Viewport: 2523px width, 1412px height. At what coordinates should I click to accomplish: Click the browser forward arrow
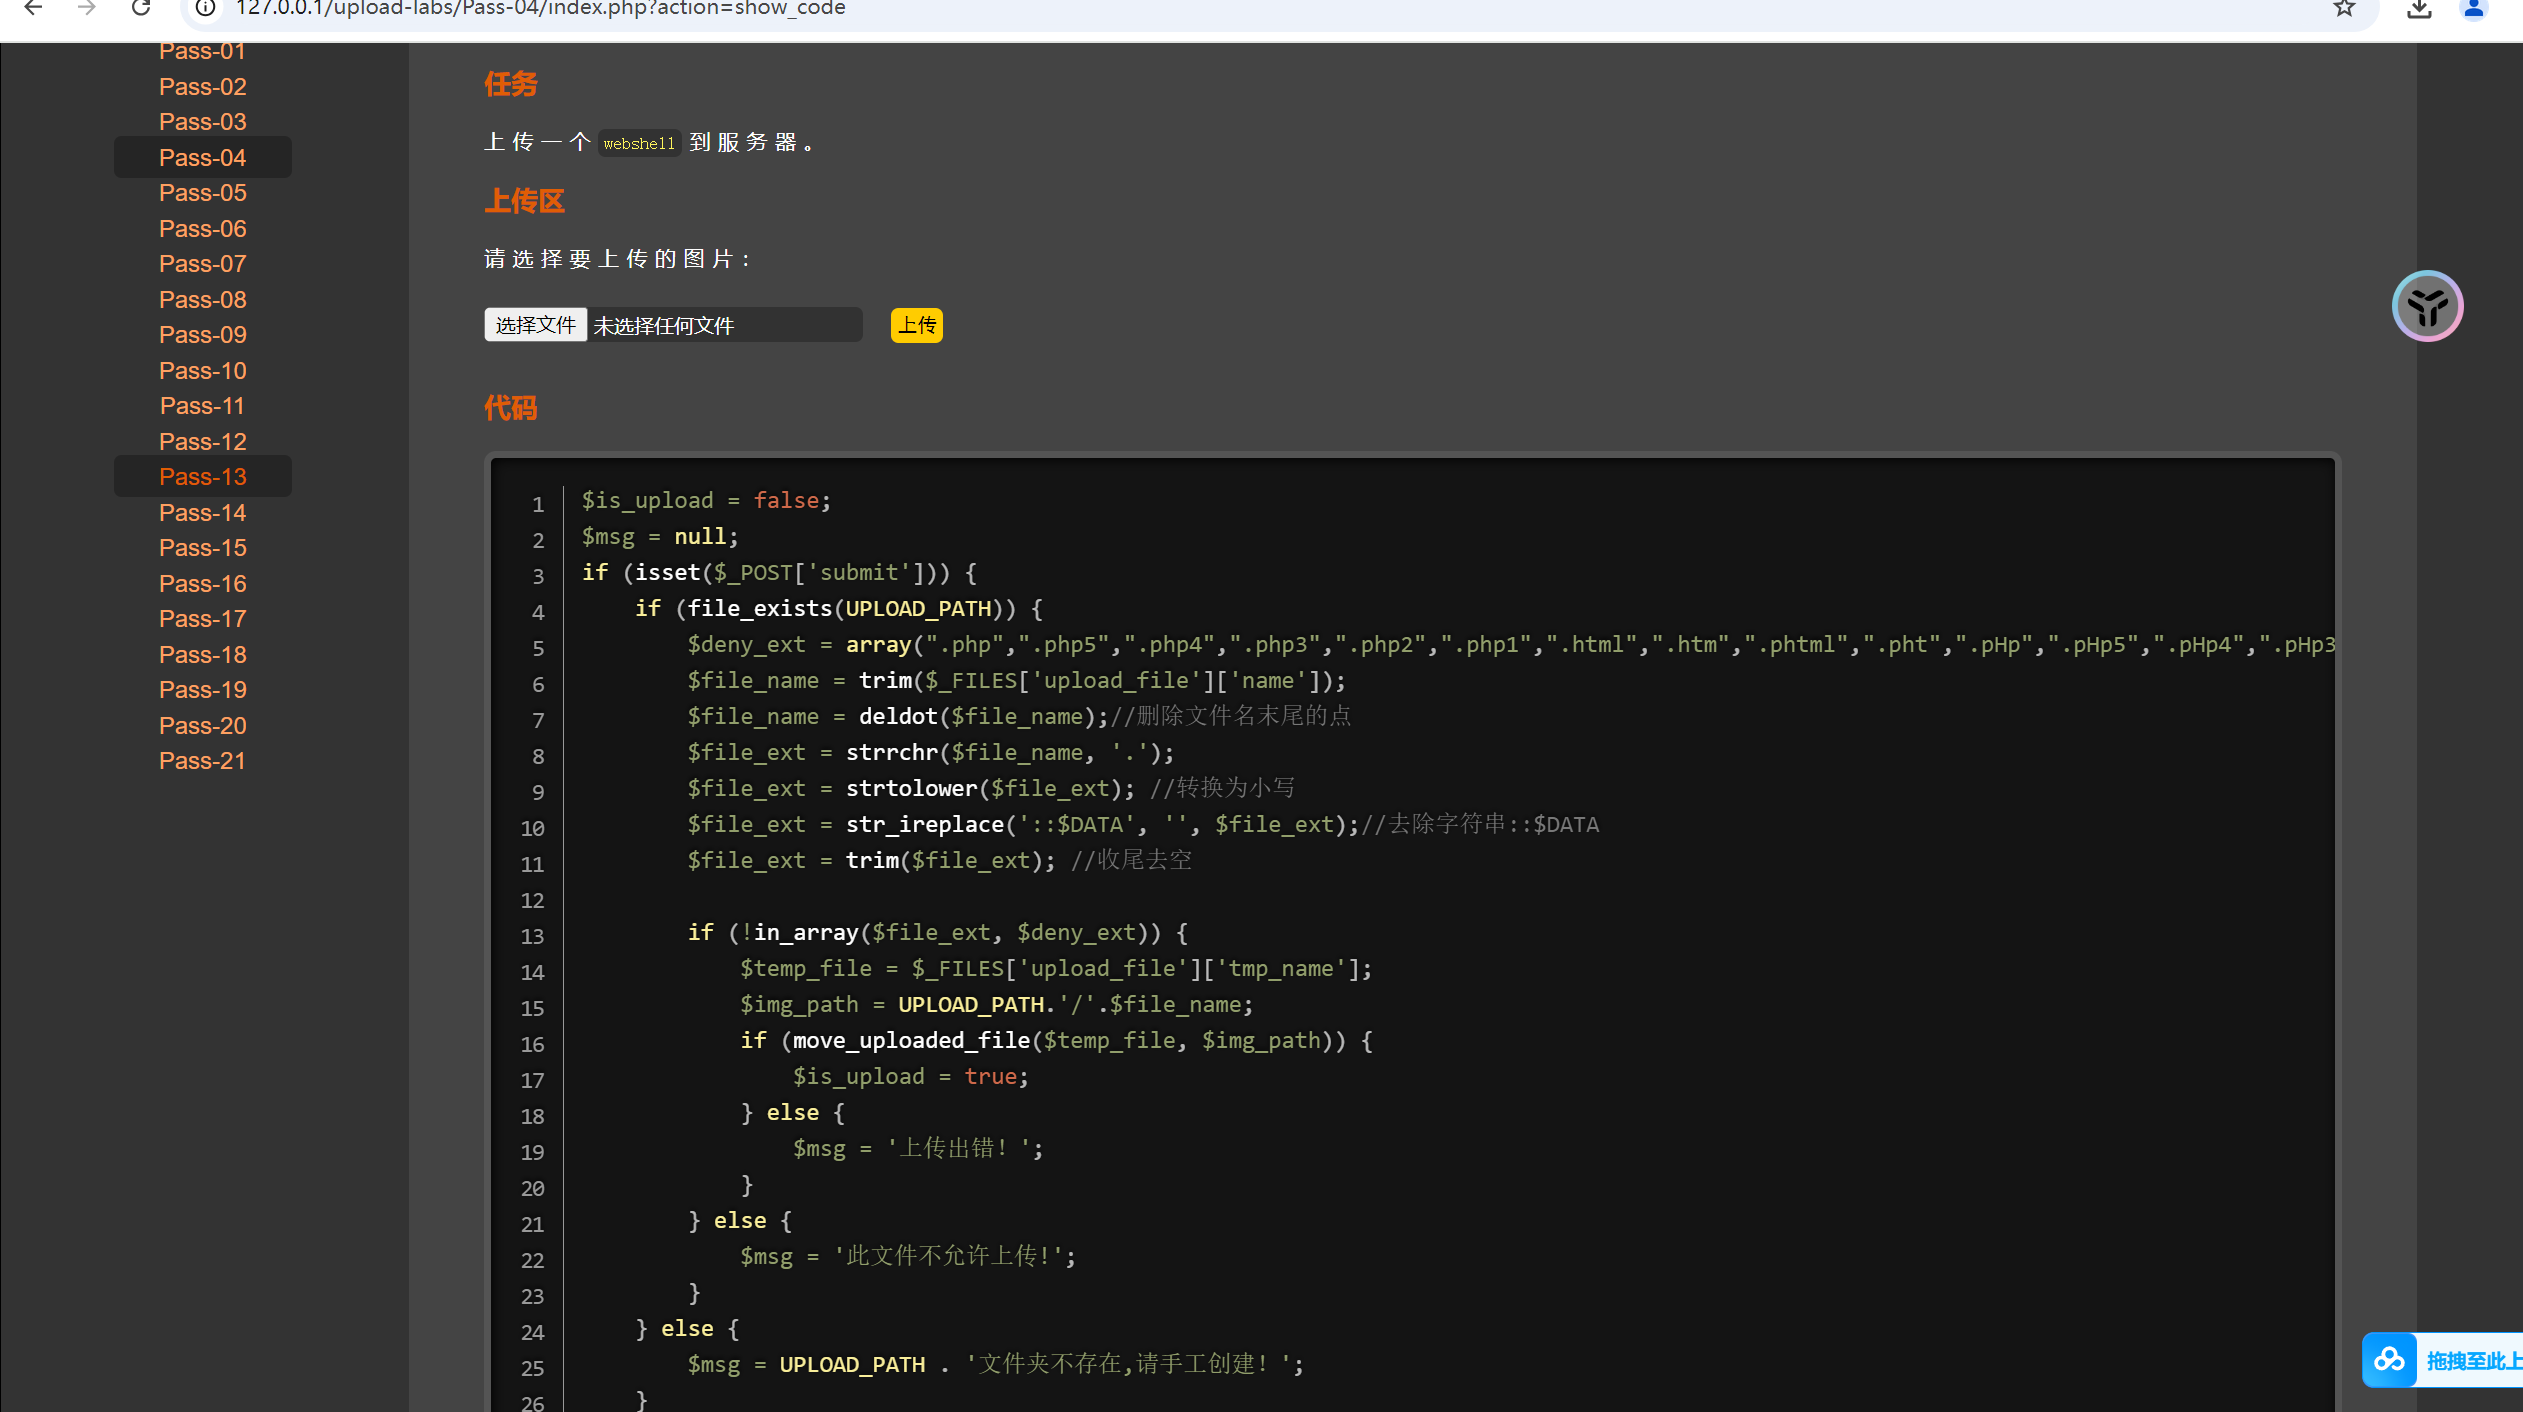[87, 9]
